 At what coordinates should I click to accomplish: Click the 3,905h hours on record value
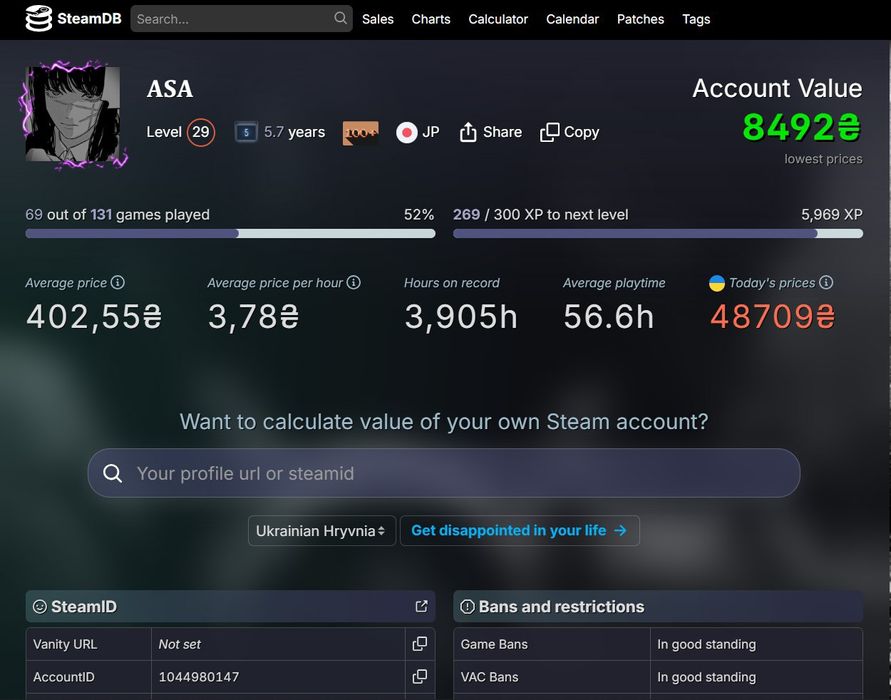pyautogui.click(x=461, y=316)
